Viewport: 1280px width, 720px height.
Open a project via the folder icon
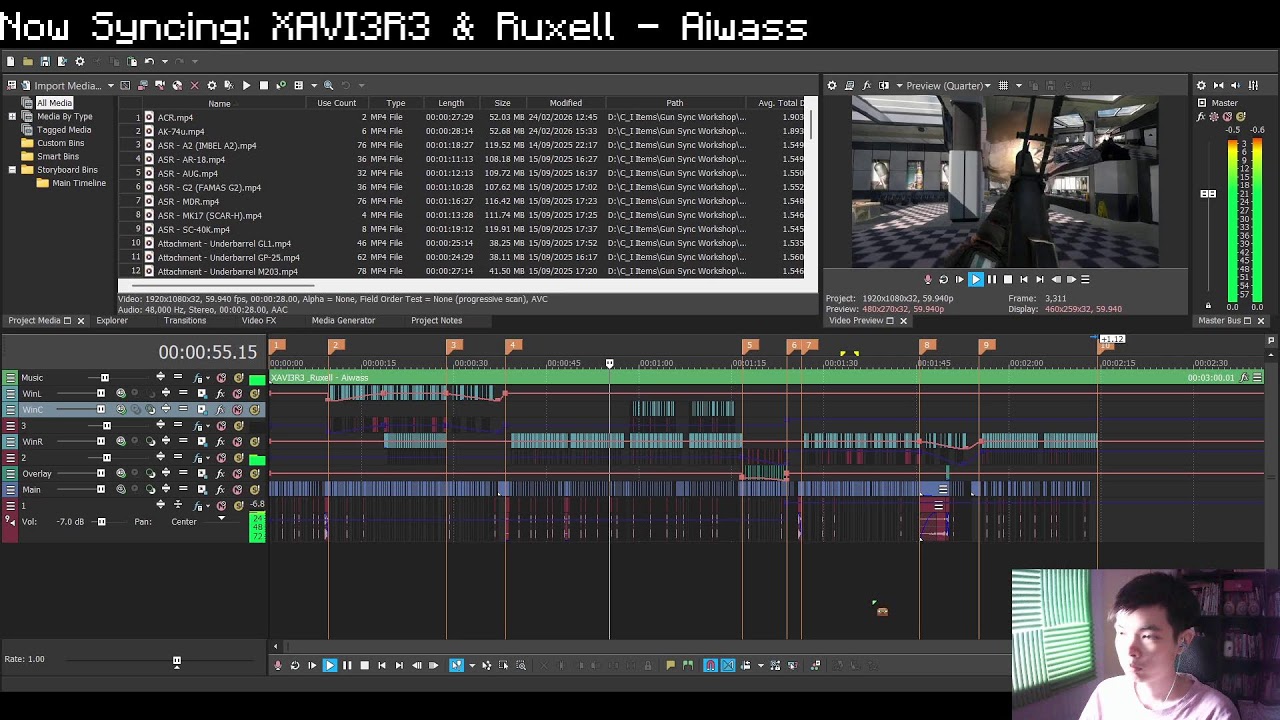click(x=27, y=62)
